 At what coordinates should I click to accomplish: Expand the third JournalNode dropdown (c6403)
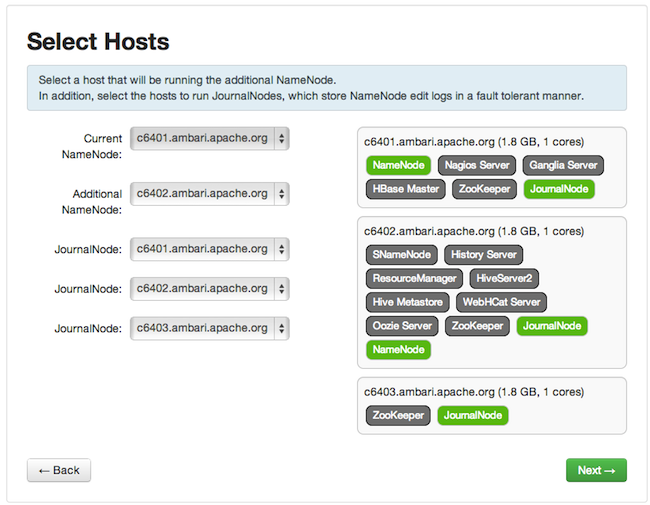point(209,328)
